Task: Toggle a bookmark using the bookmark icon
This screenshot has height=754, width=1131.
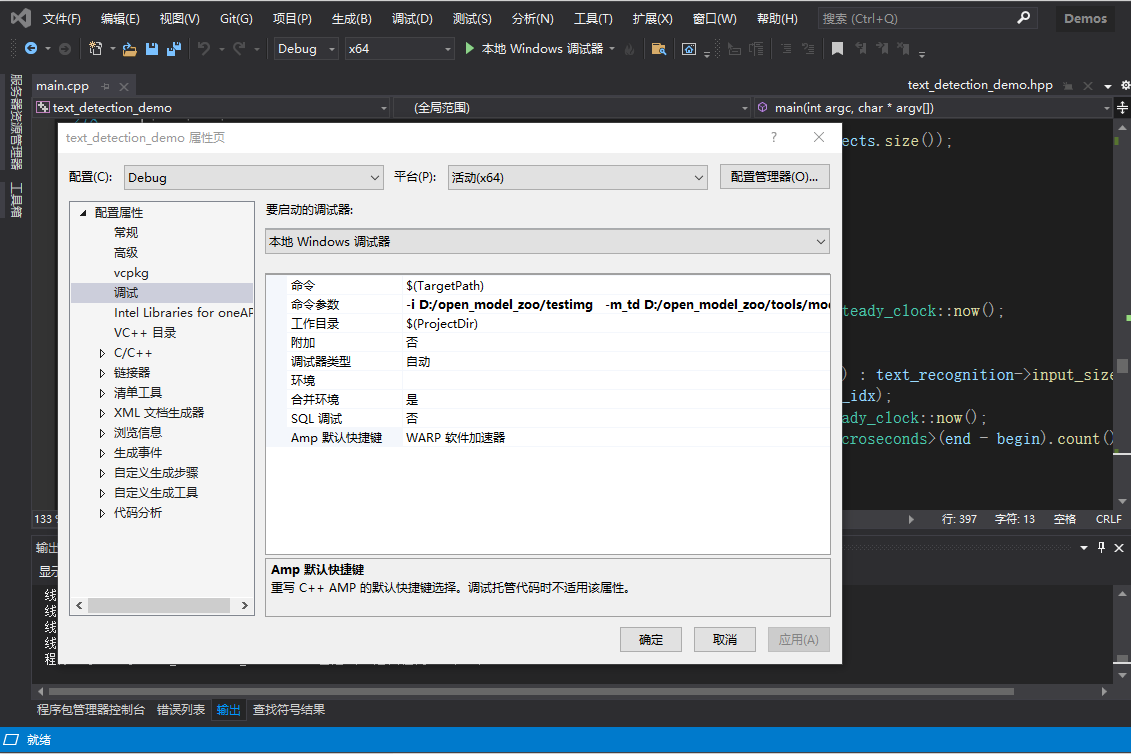Action: pos(837,48)
